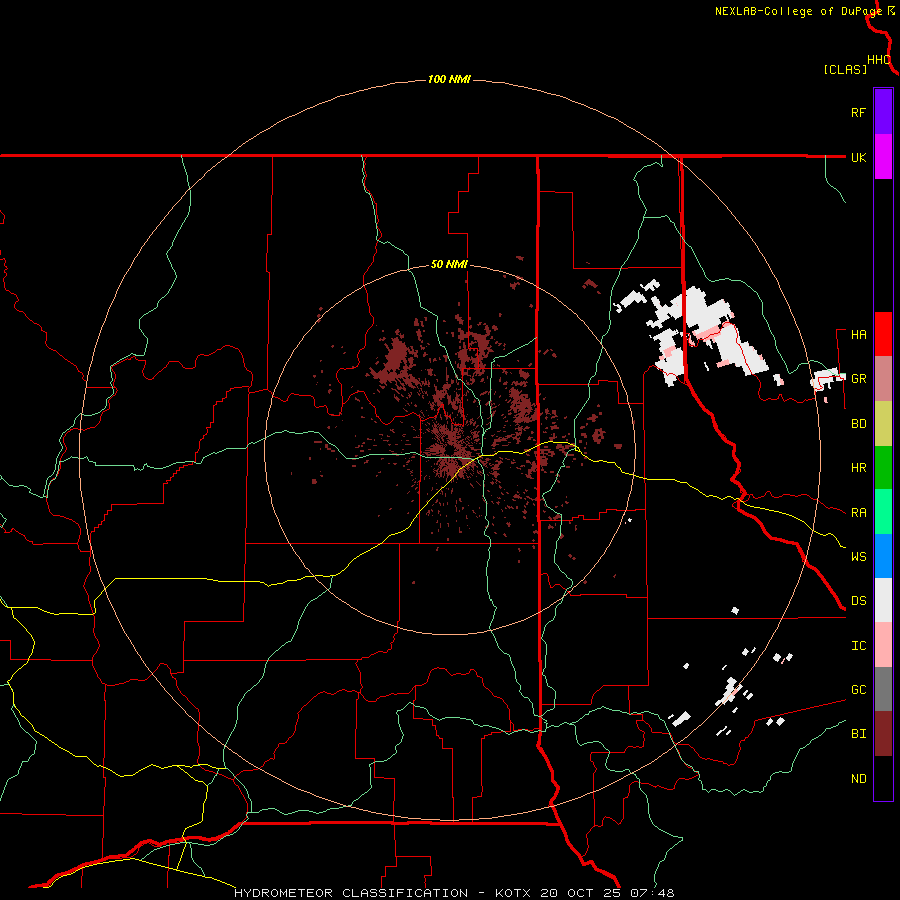Click the radar site center point
Image resolution: width=900 pixels, height=900 pixels.
[x=450, y=450]
